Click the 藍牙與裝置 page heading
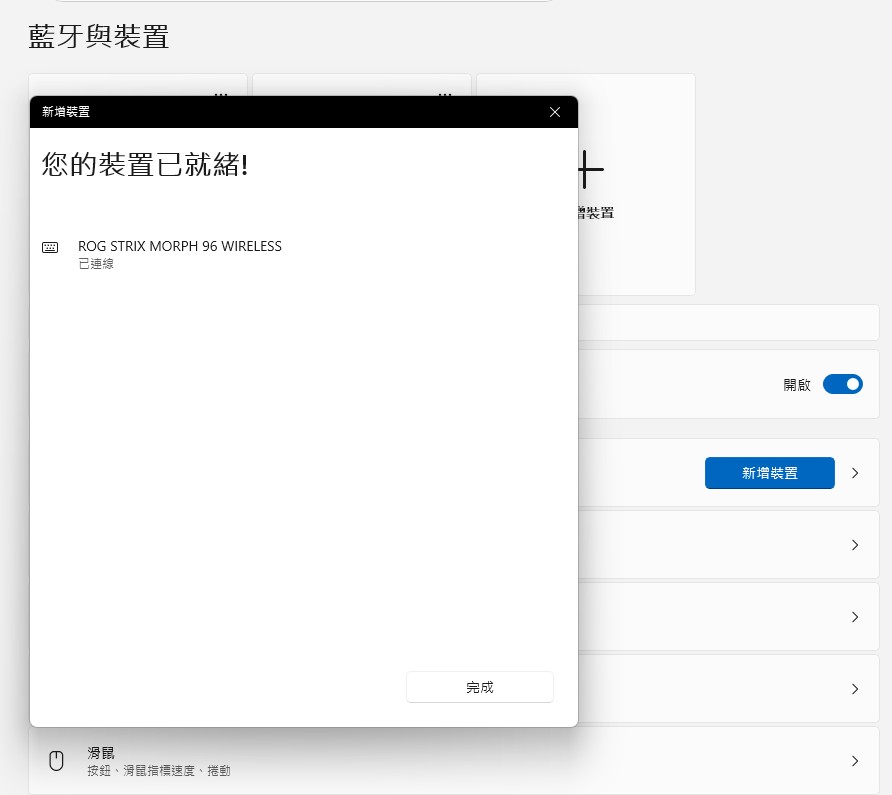This screenshot has width=892, height=795. (x=98, y=36)
